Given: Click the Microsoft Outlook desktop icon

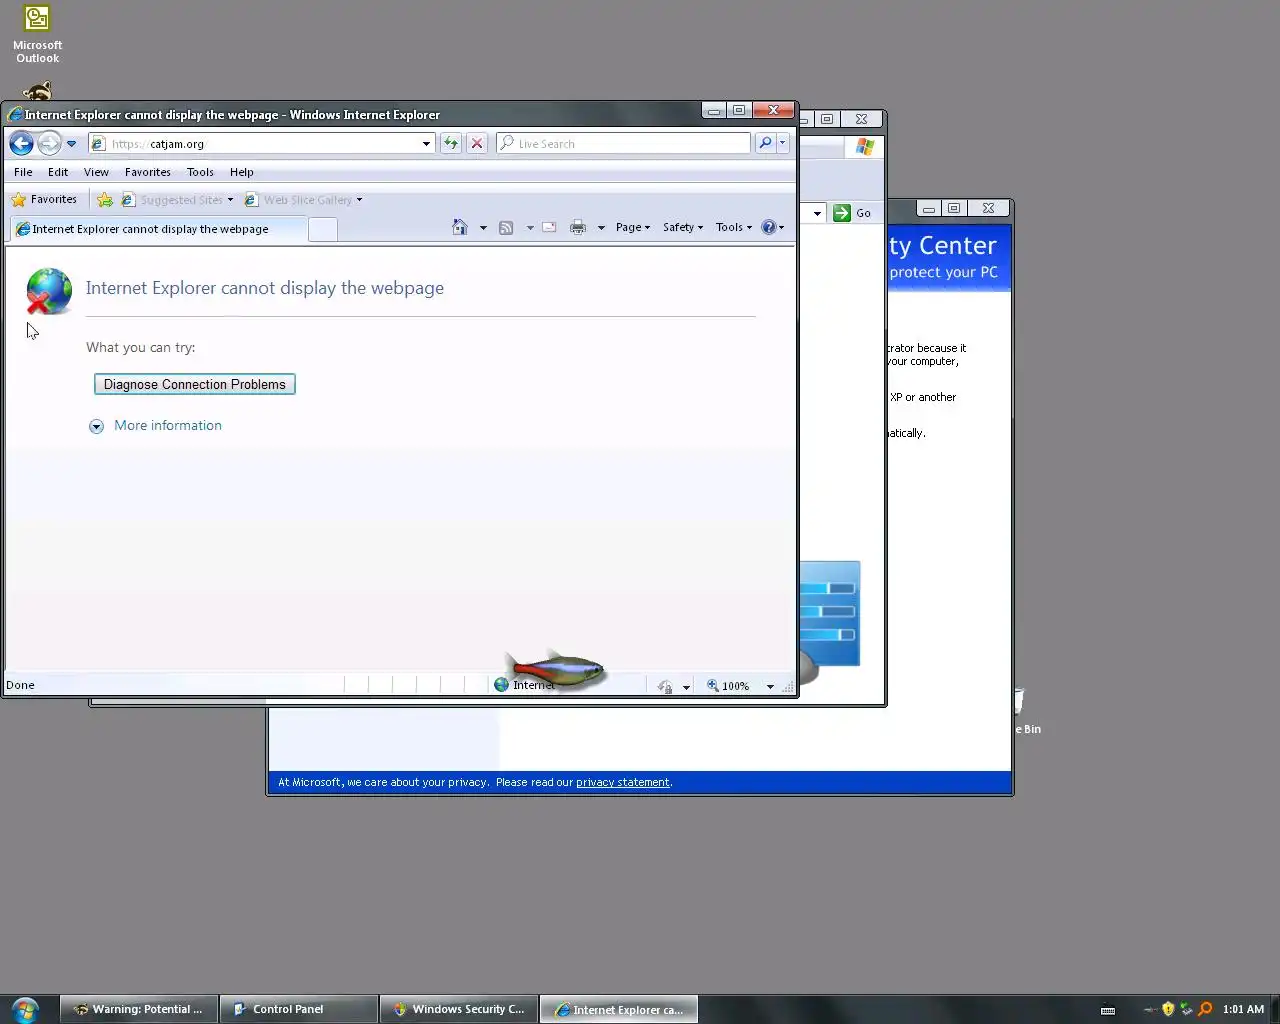Looking at the screenshot, I should click(37, 35).
